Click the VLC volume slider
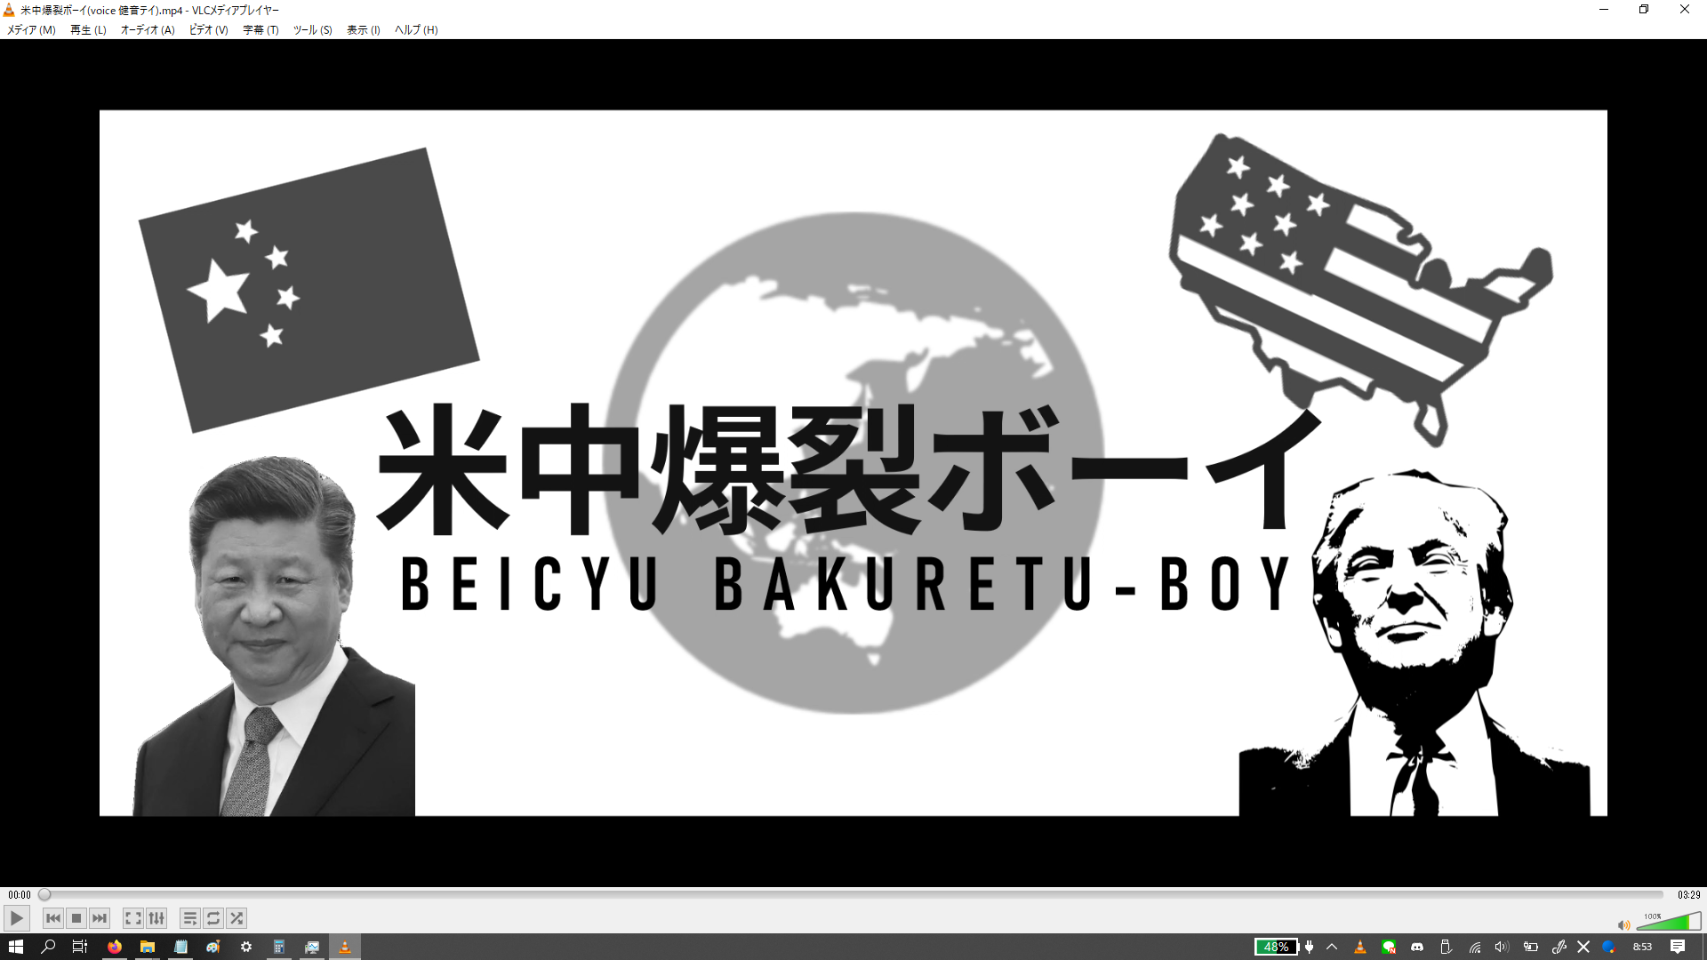This screenshot has width=1707, height=960. [1668, 921]
